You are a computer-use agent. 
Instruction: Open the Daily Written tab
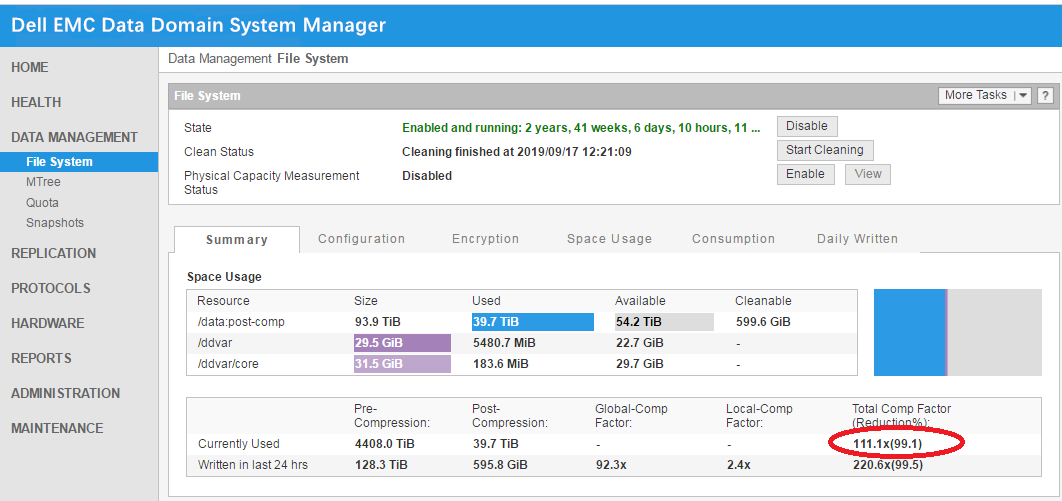[857, 239]
